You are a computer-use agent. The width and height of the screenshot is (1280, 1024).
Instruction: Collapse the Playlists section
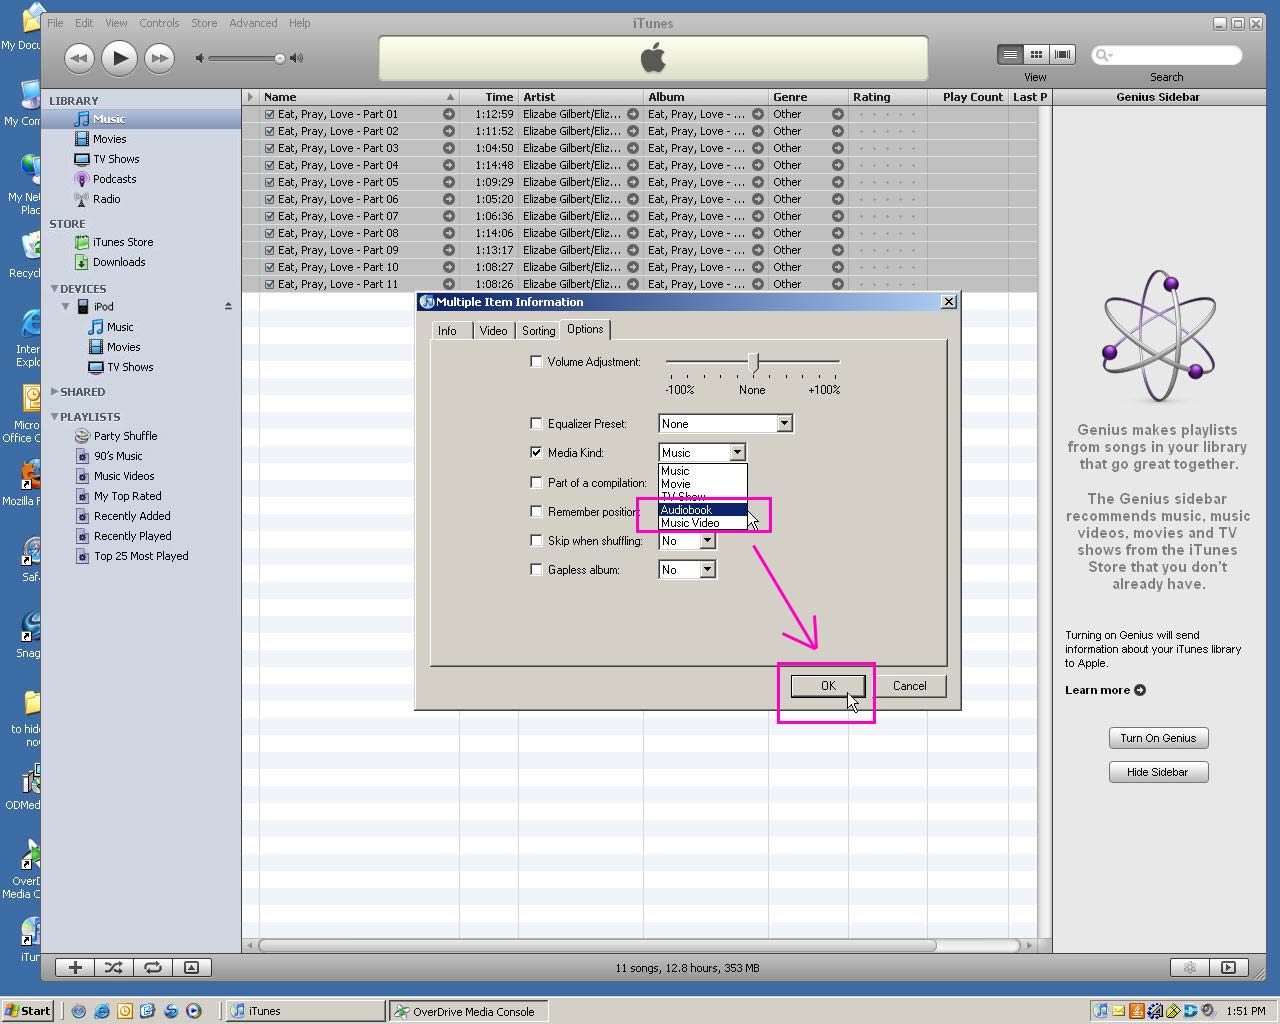(55, 416)
